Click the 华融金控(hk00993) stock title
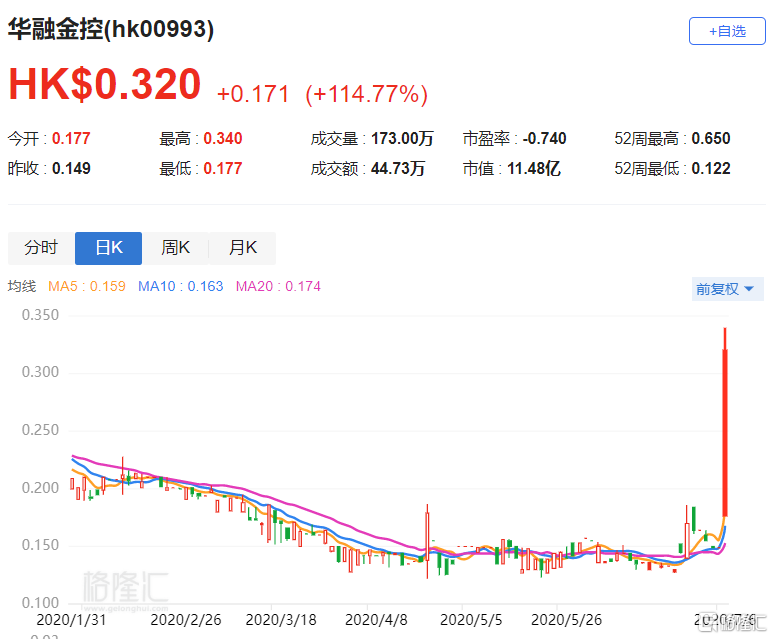The height and width of the screenshot is (639, 773). tap(111, 30)
